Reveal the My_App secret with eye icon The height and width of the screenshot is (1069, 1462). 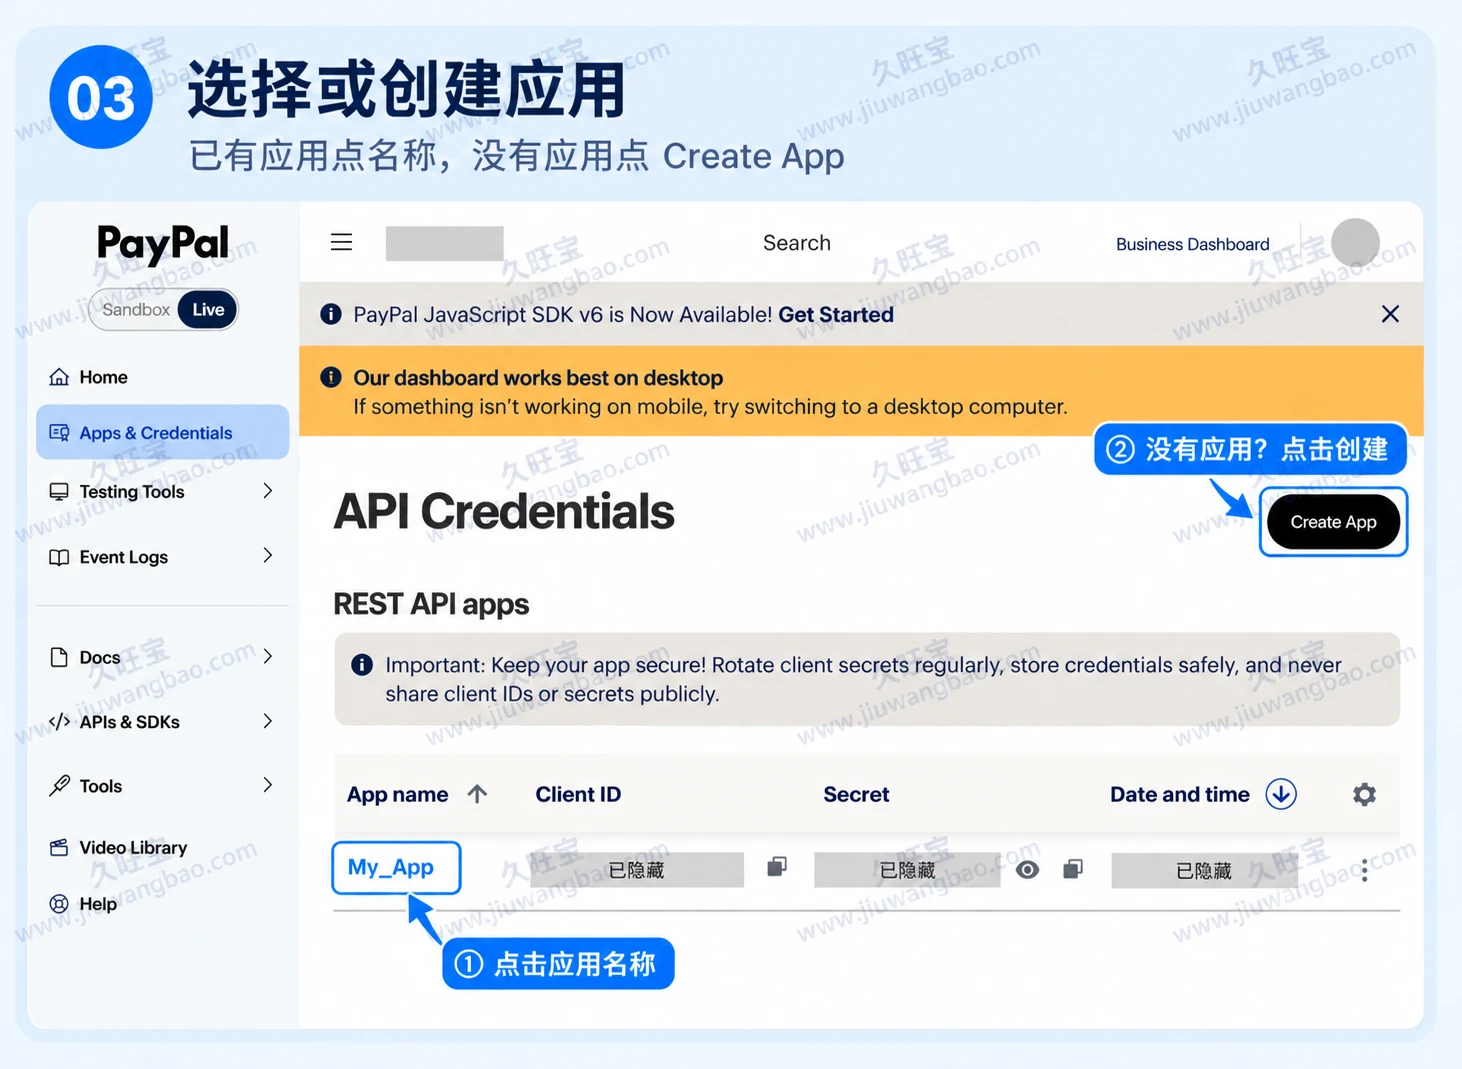[x=1027, y=870]
